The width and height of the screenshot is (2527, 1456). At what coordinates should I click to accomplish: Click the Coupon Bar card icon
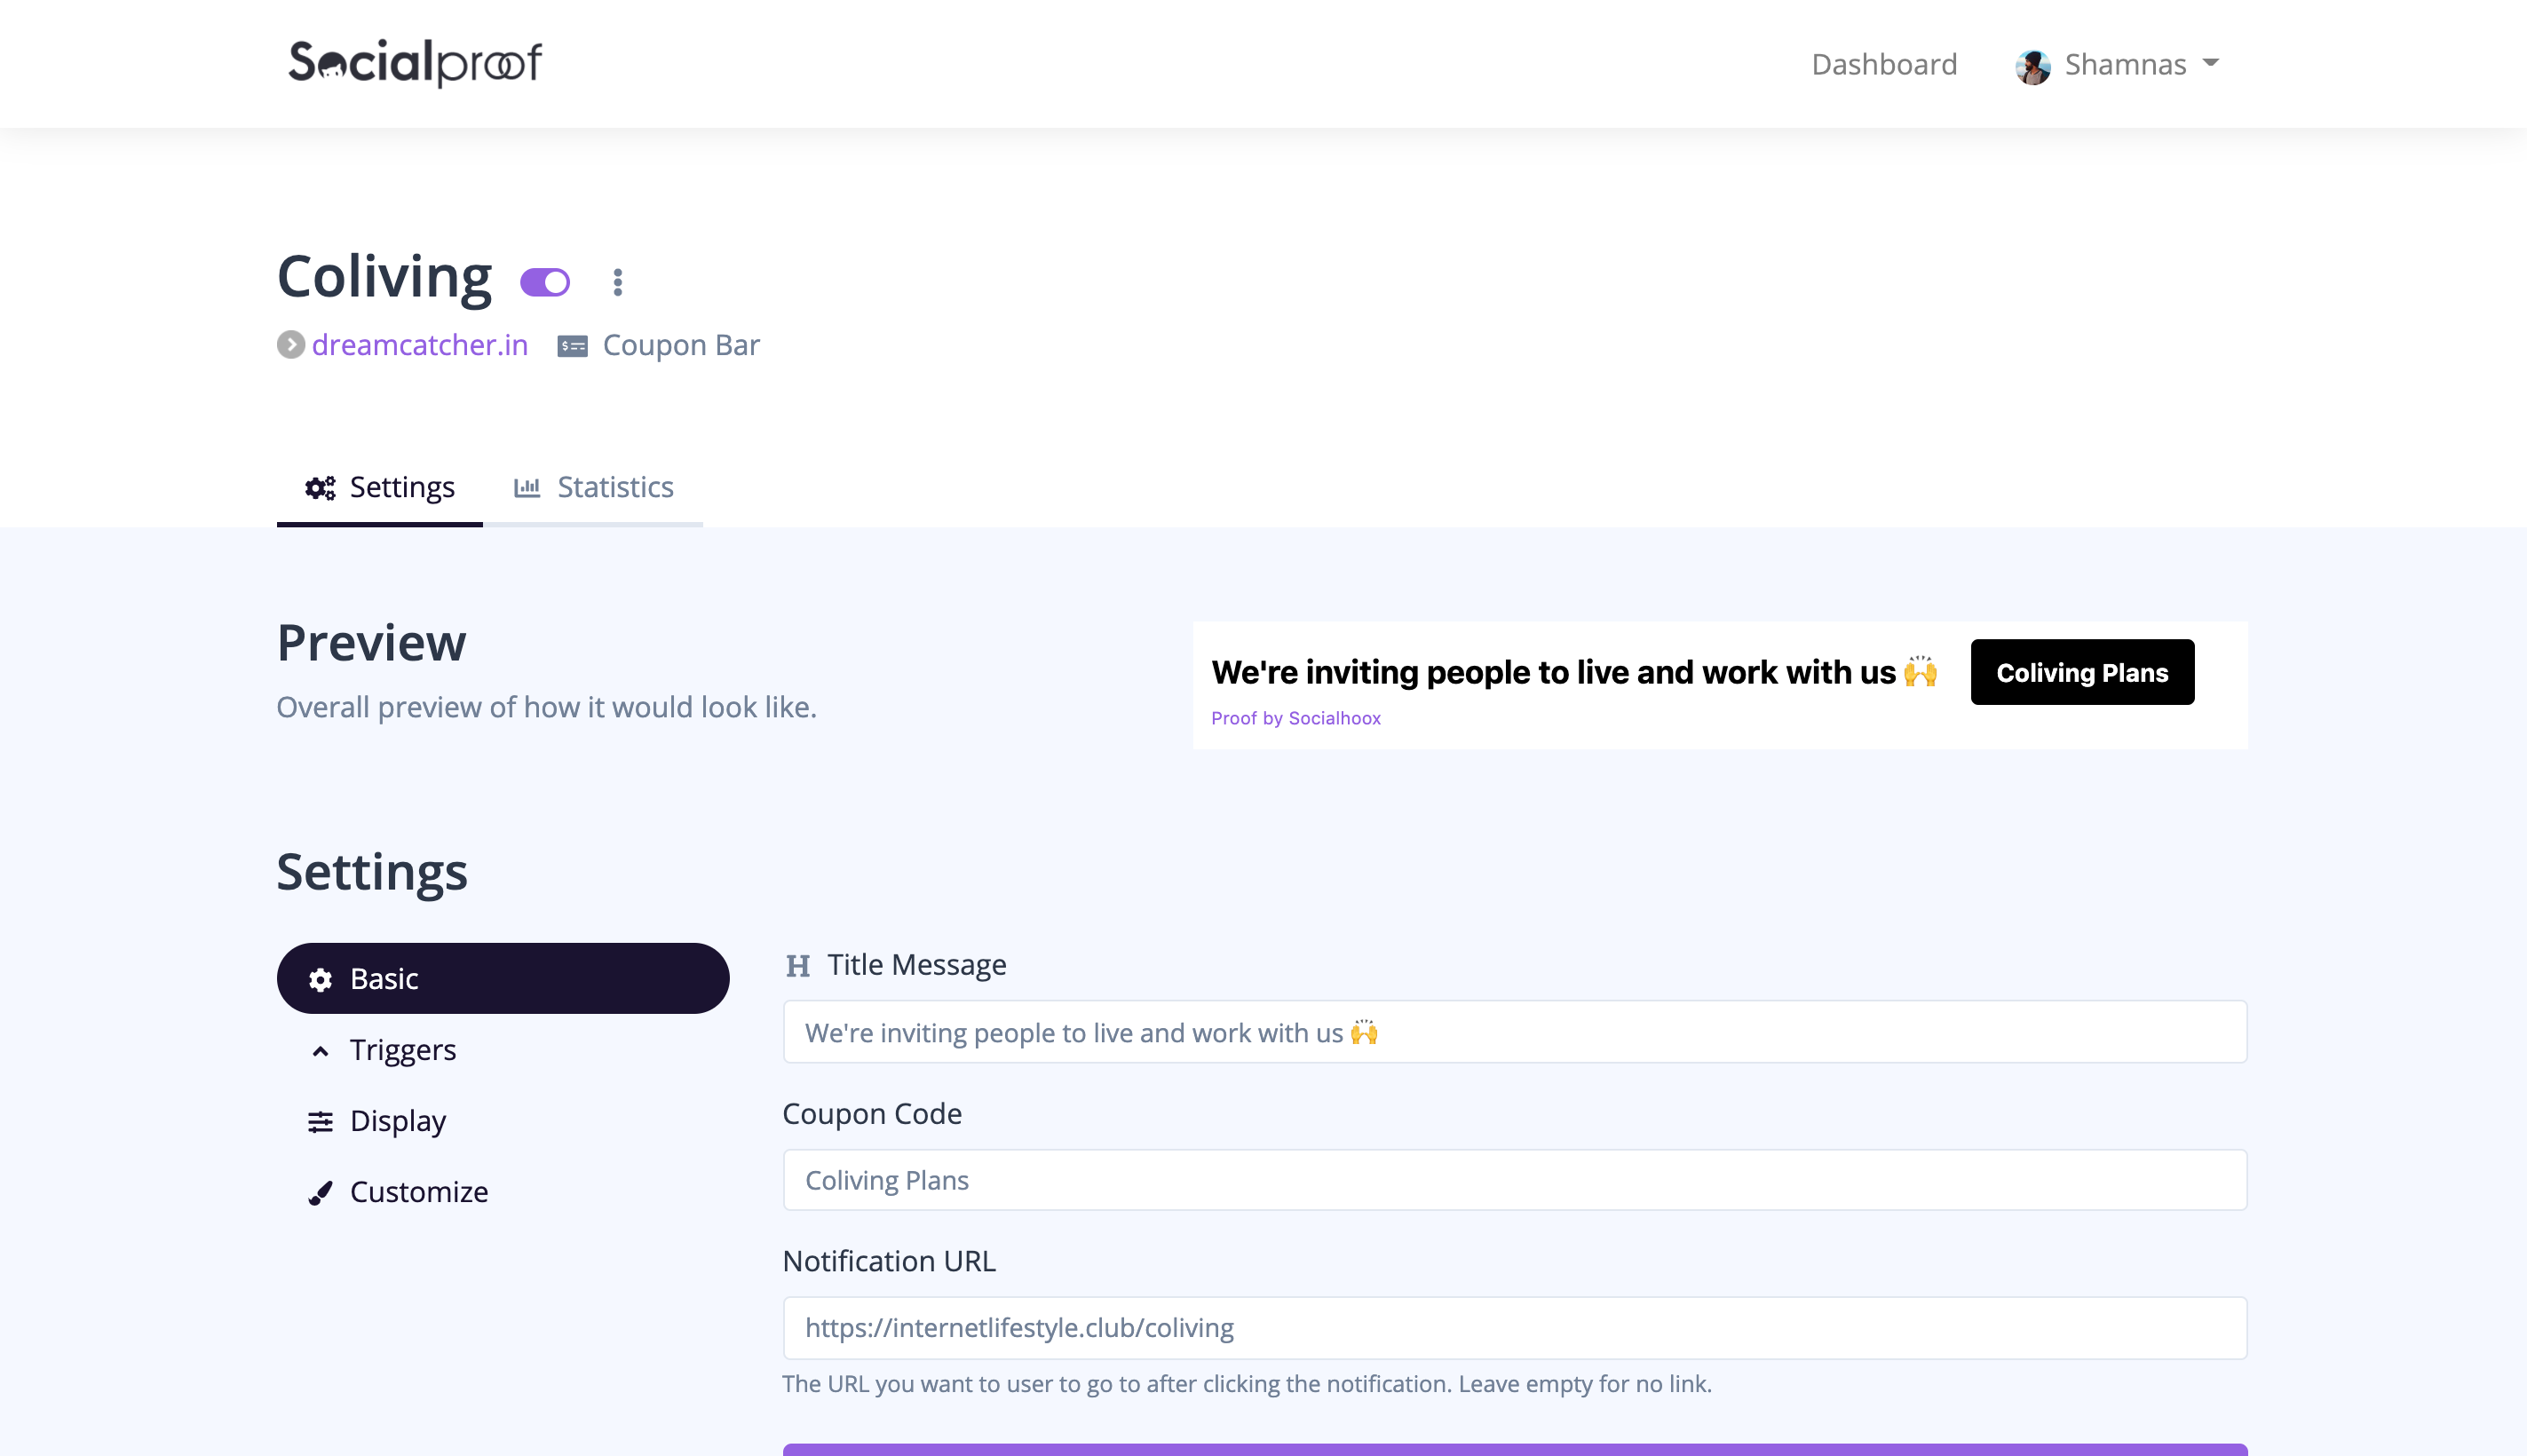[572, 346]
